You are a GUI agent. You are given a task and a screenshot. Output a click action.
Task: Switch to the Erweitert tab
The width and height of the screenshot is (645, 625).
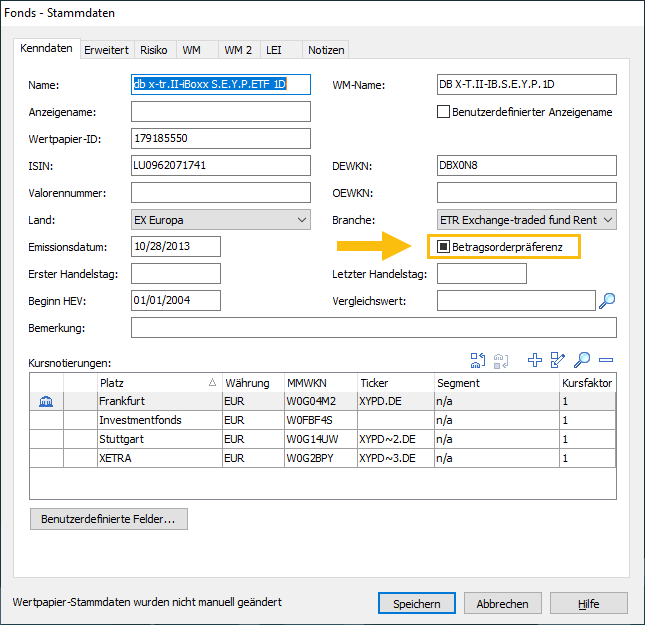pos(105,49)
